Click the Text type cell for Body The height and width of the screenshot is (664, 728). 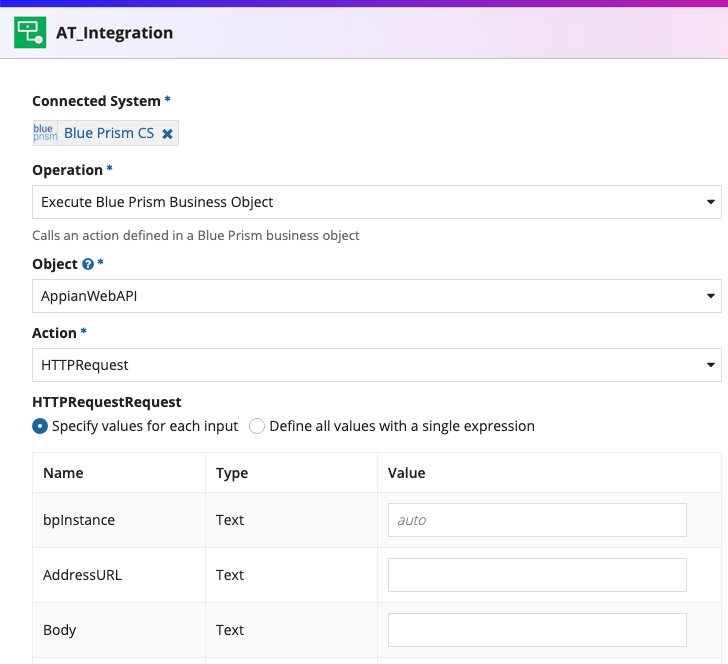(291, 630)
